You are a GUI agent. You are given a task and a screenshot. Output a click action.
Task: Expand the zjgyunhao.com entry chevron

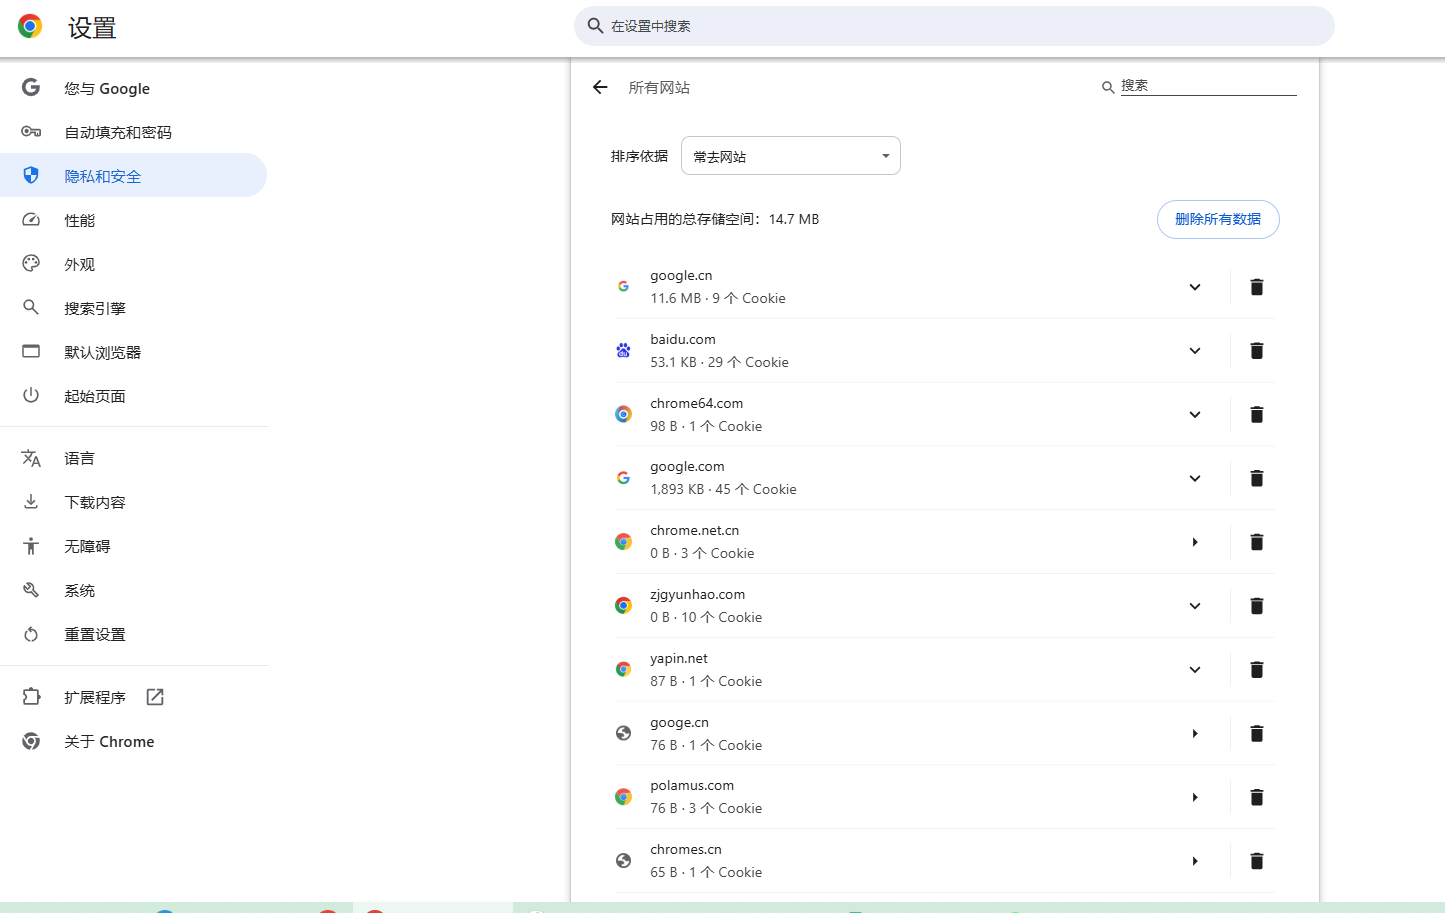tap(1195, 606)
